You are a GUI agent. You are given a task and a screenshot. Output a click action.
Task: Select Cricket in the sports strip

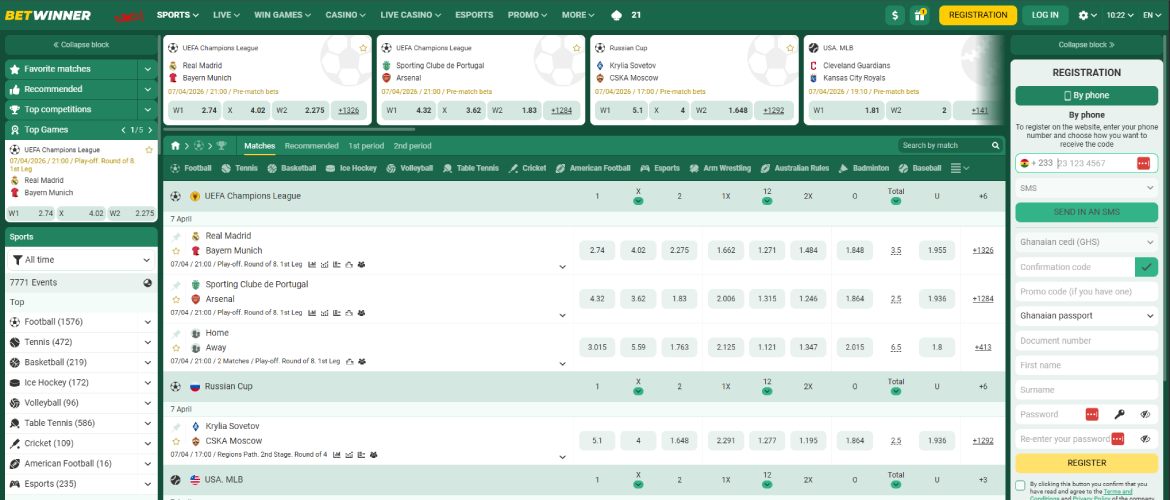click(527, 169)
